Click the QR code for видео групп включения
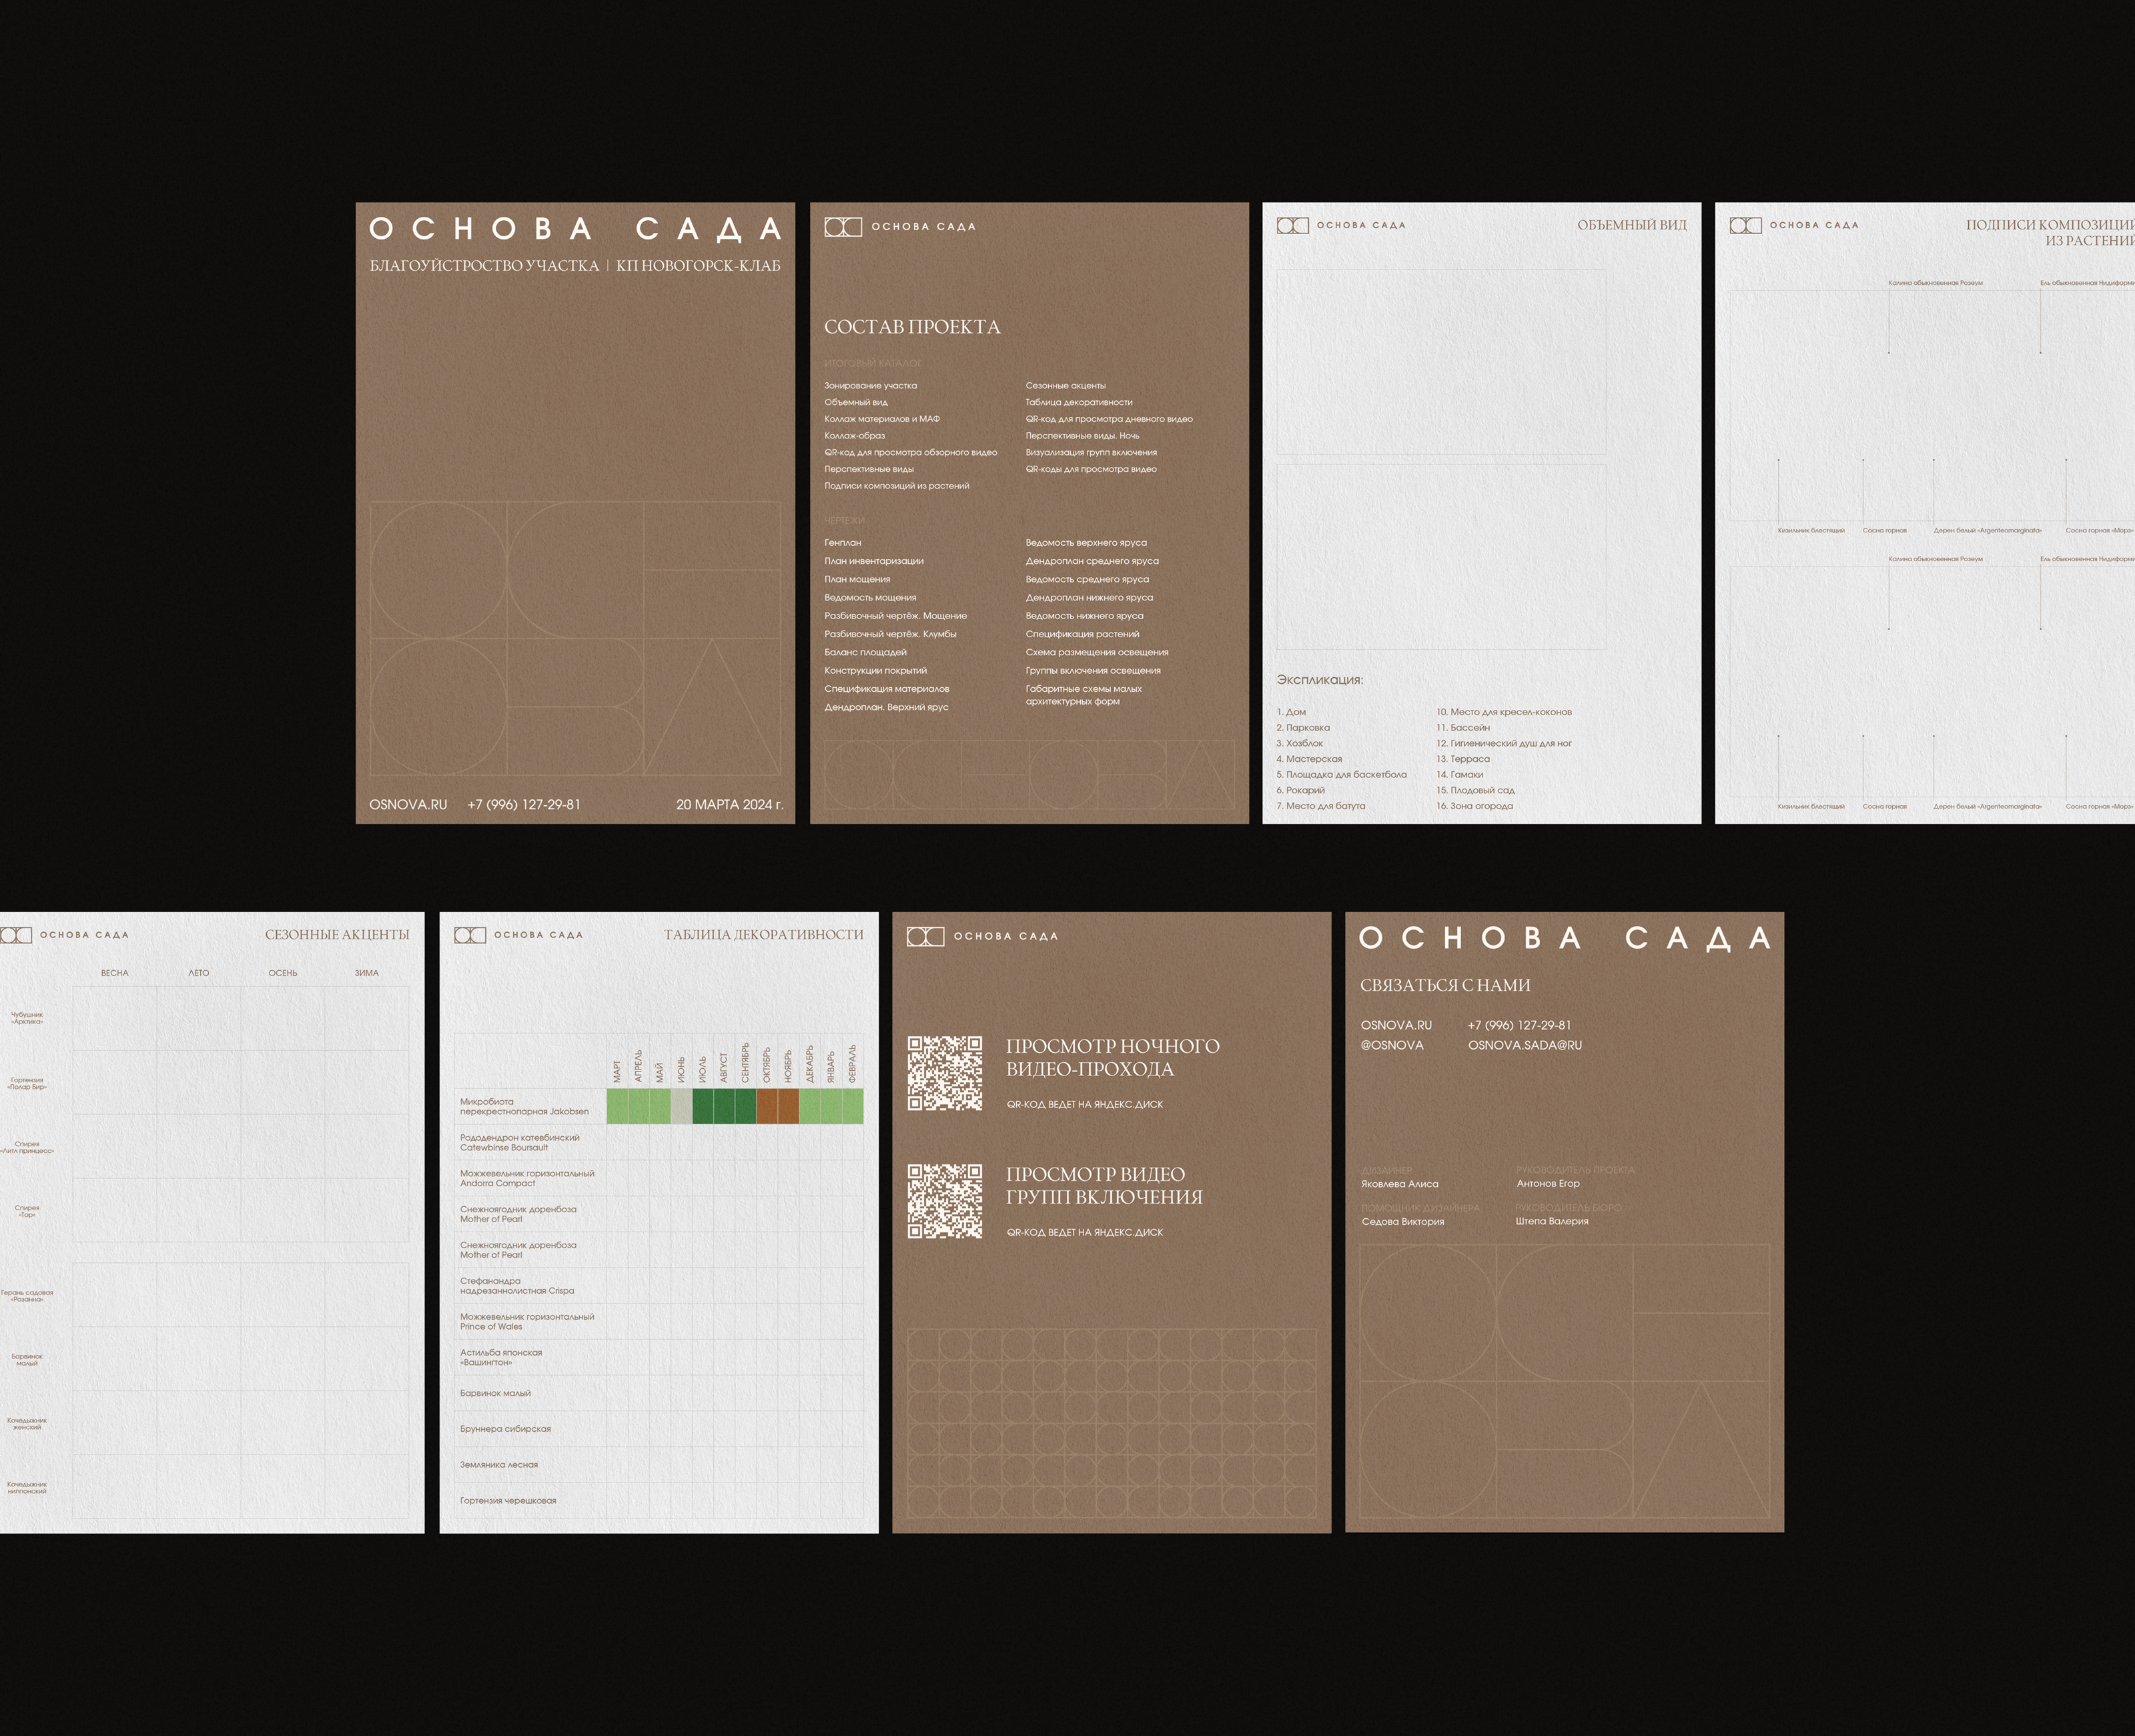 [945, 1201]
